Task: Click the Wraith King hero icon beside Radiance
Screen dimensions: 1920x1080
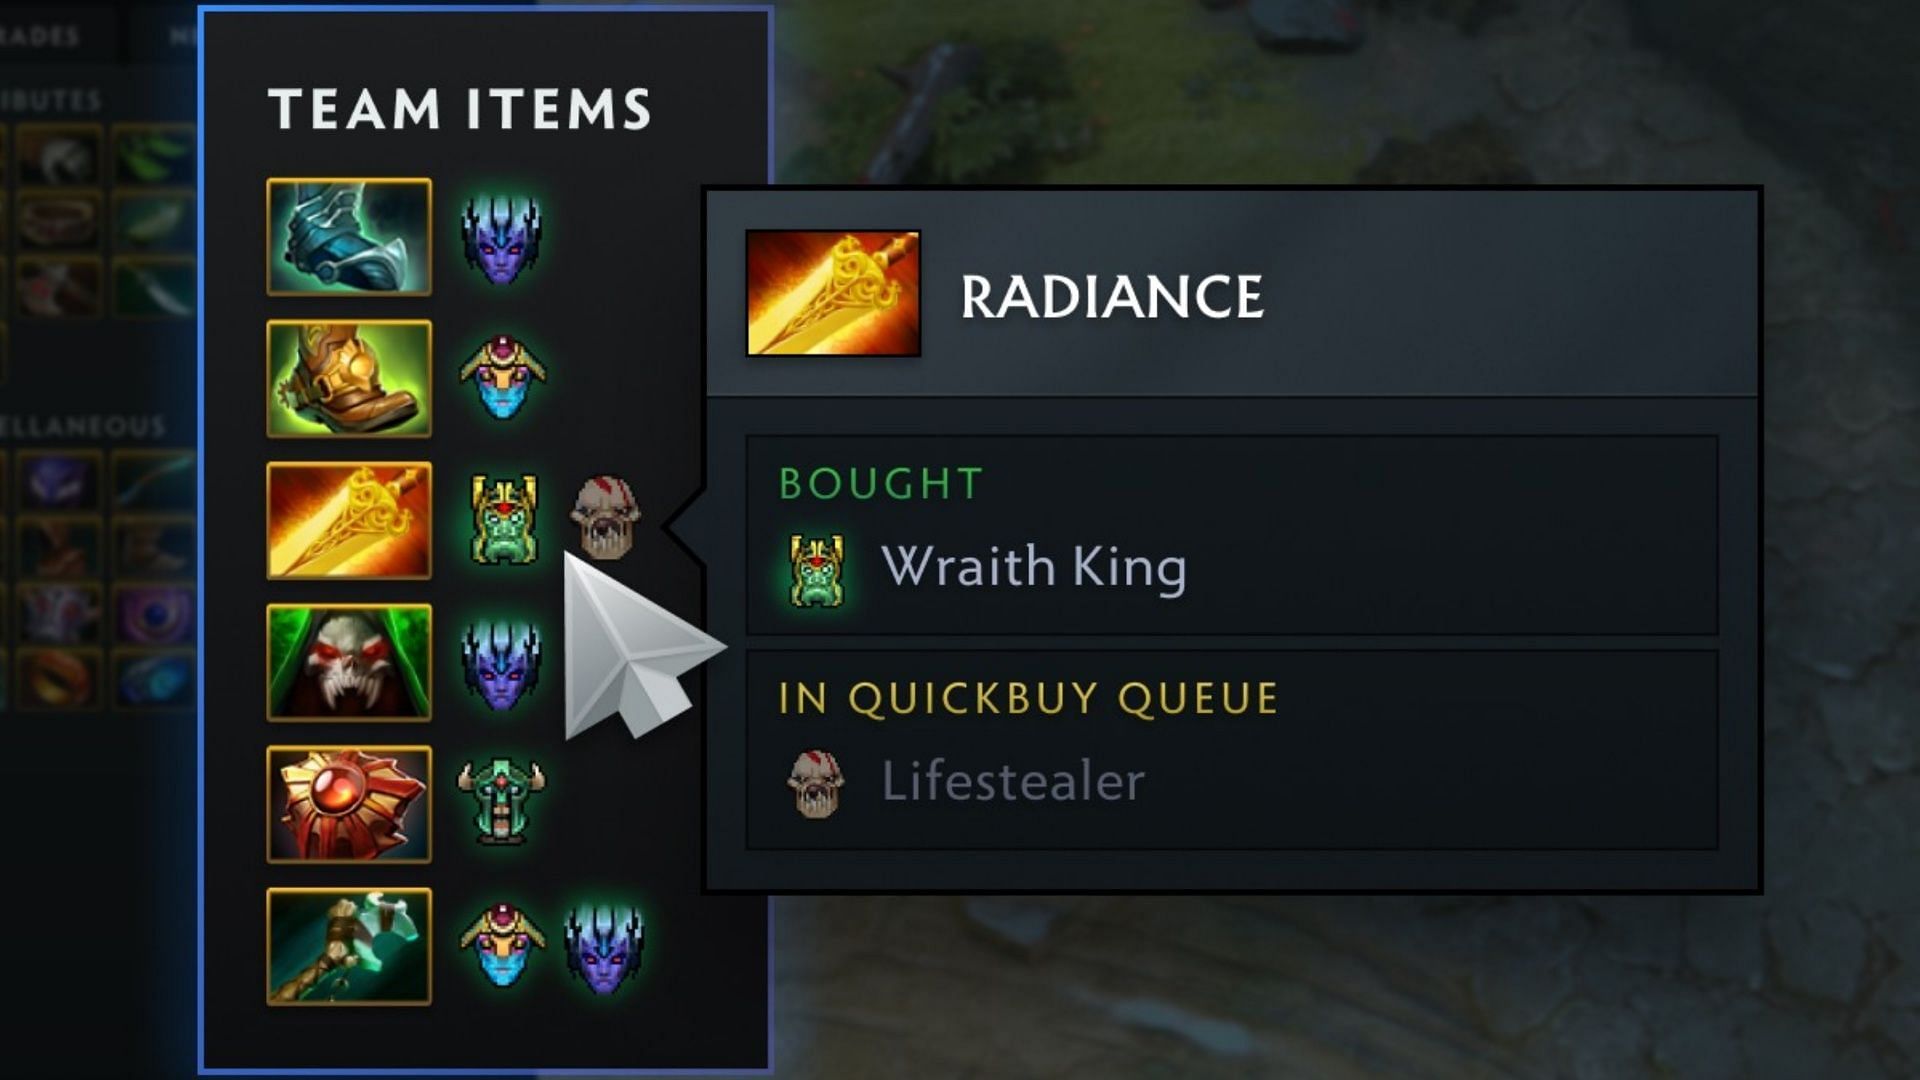Action: click(503, 520)
